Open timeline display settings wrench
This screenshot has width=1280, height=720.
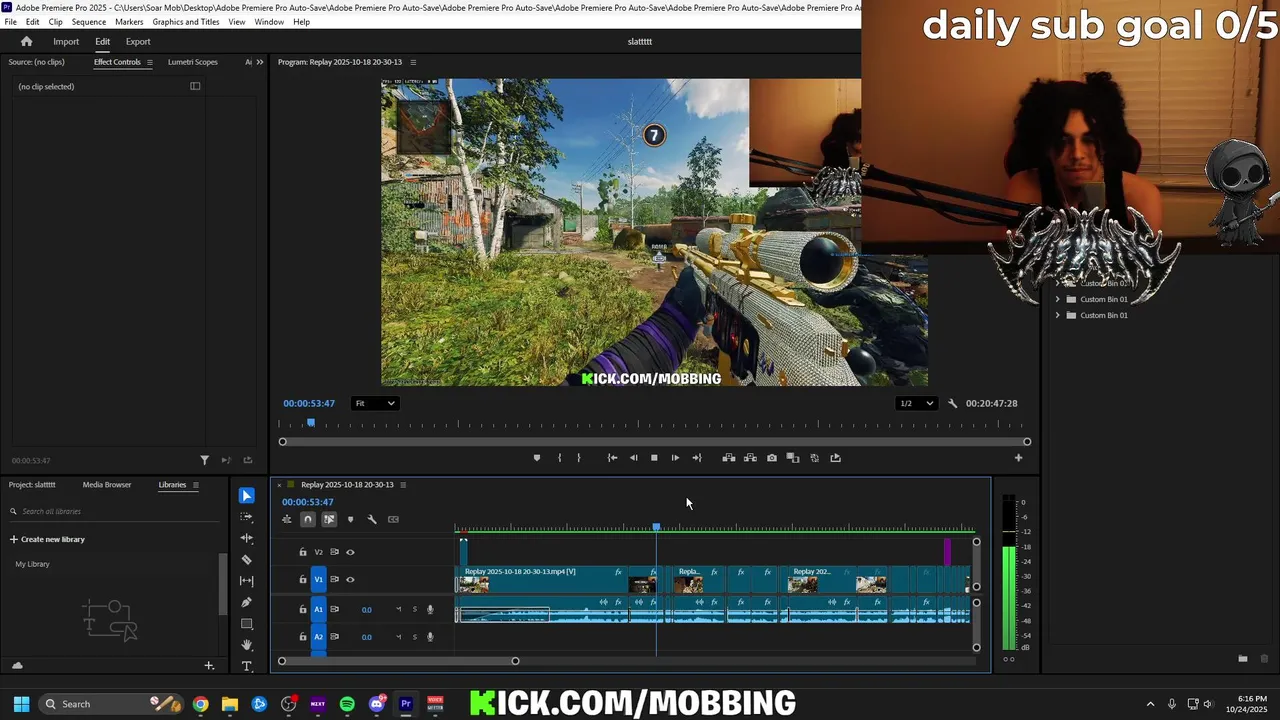point(372,519)
